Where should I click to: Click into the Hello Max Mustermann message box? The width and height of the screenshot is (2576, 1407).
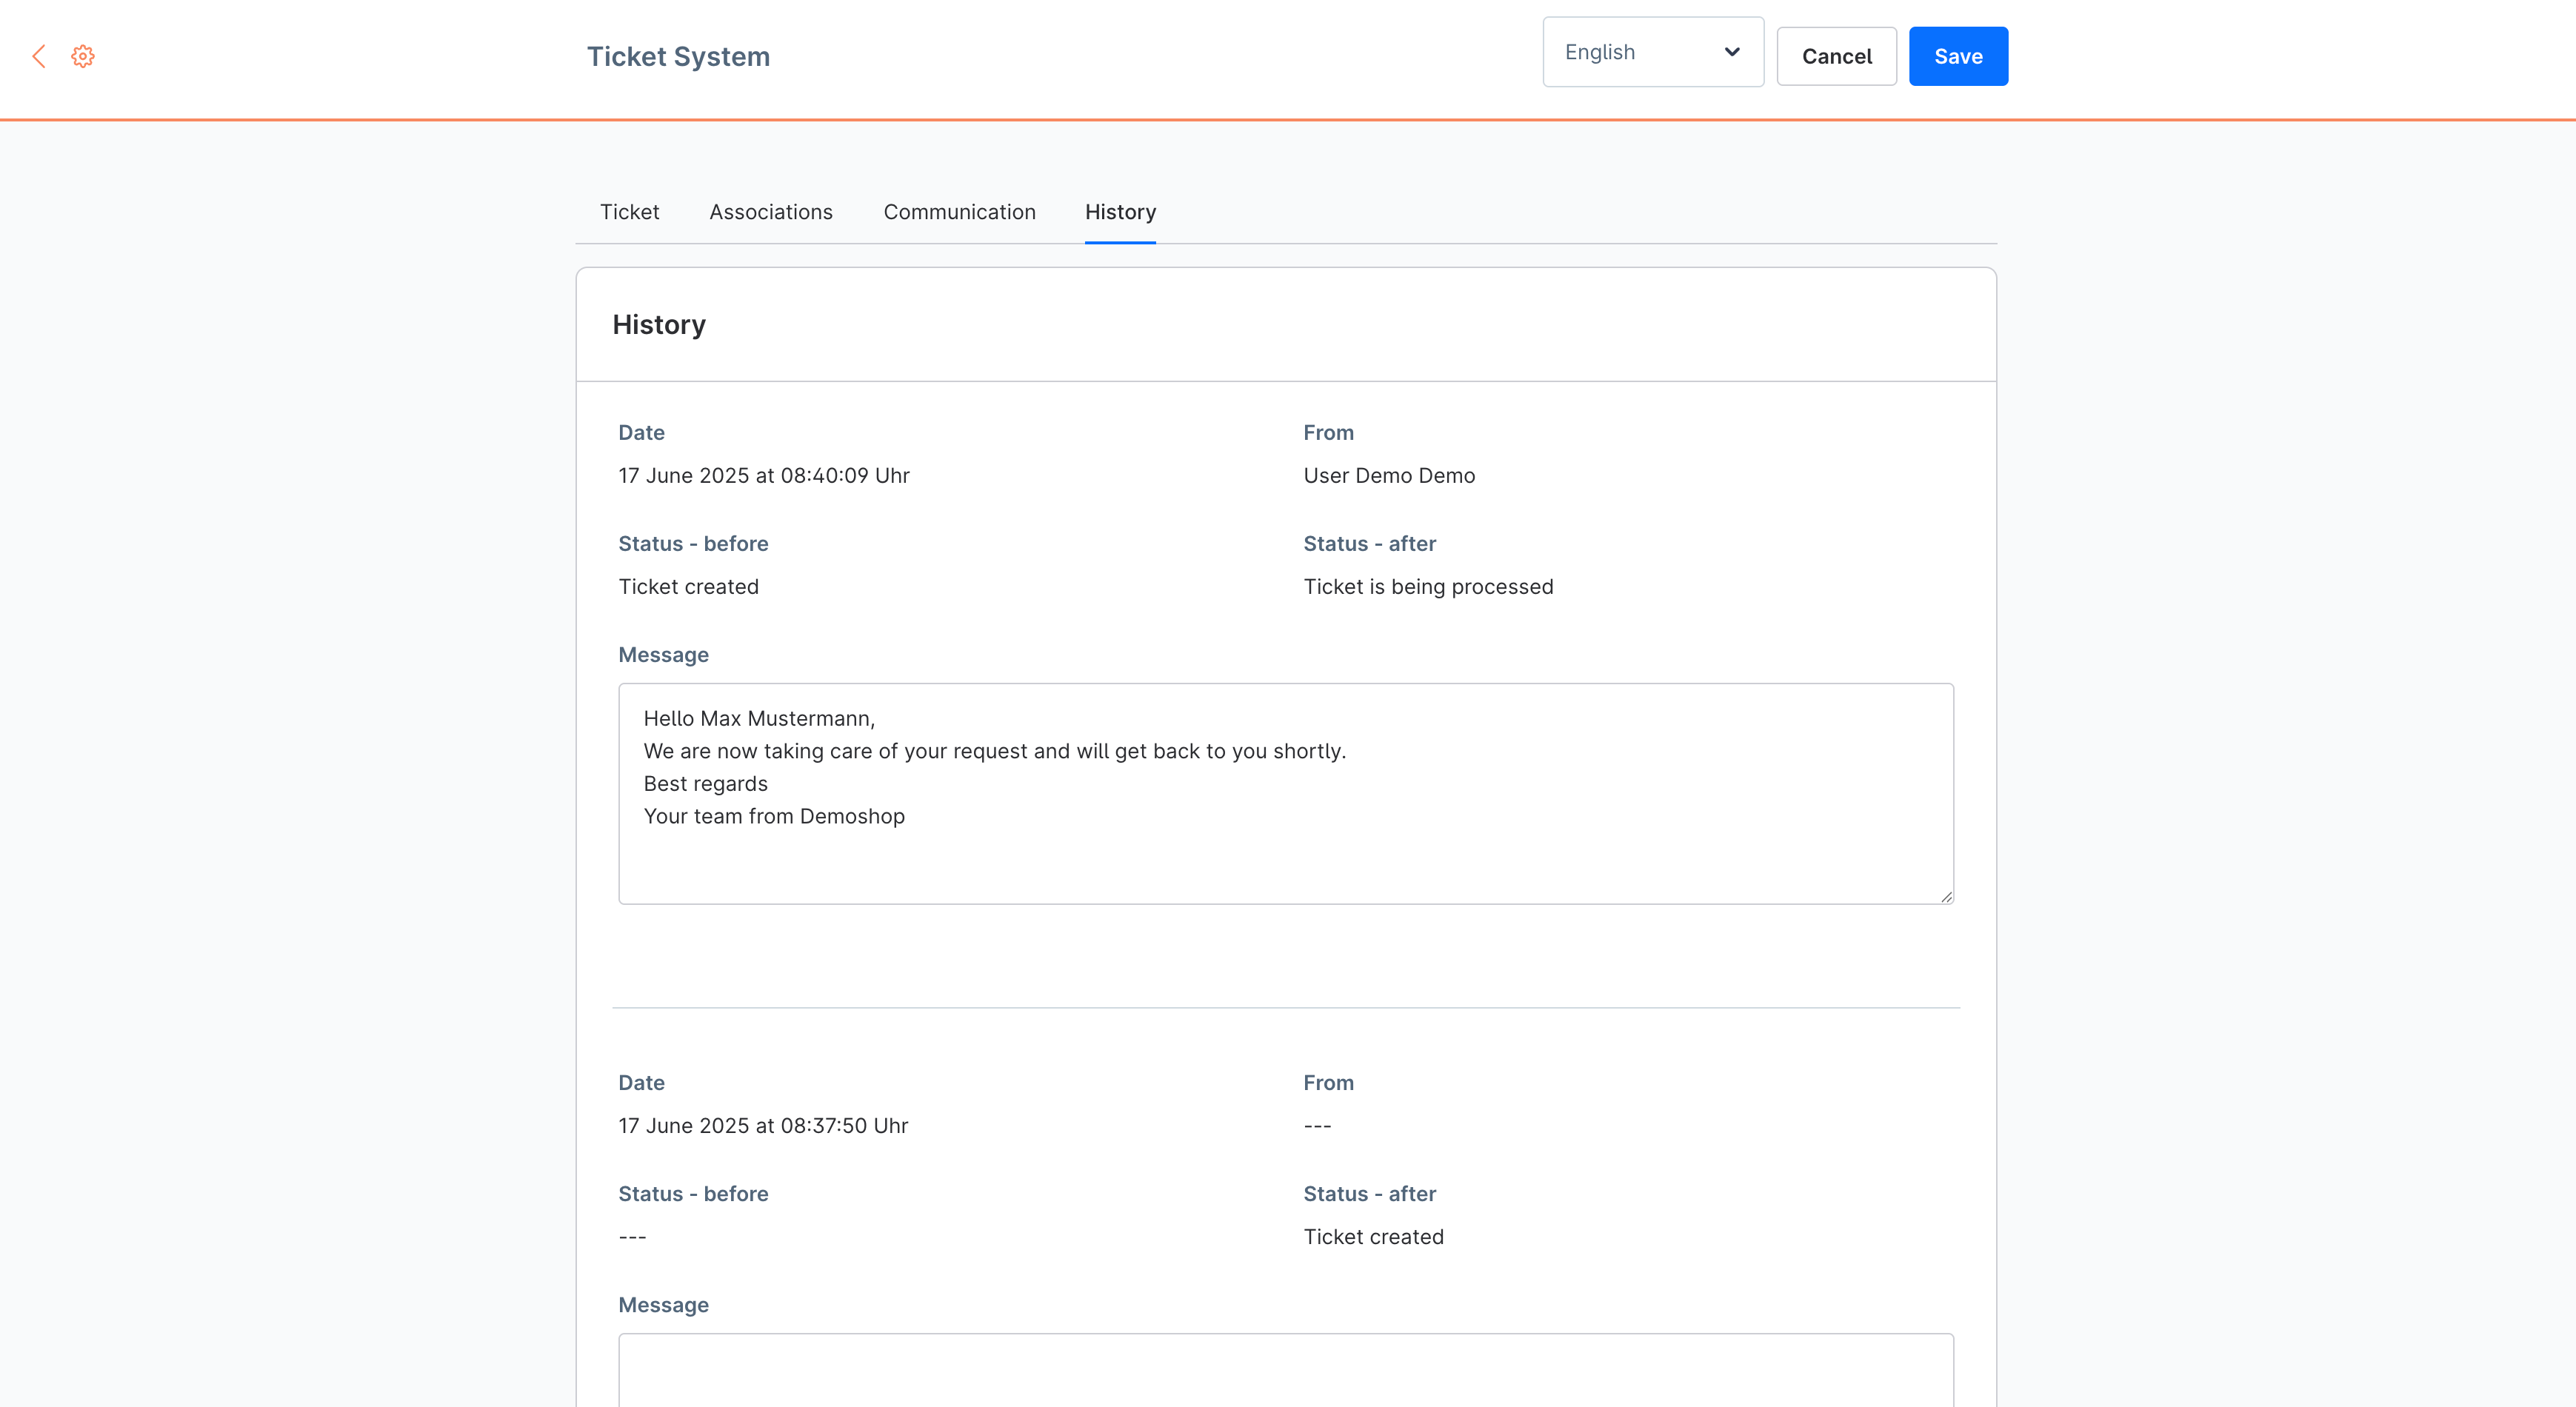point(1286,794)
